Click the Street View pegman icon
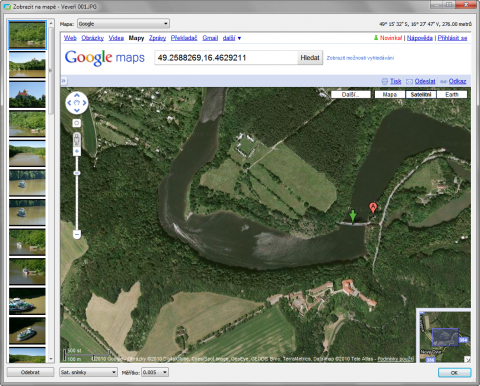Screen dimensions: 480x386 [x=77, y=139]
